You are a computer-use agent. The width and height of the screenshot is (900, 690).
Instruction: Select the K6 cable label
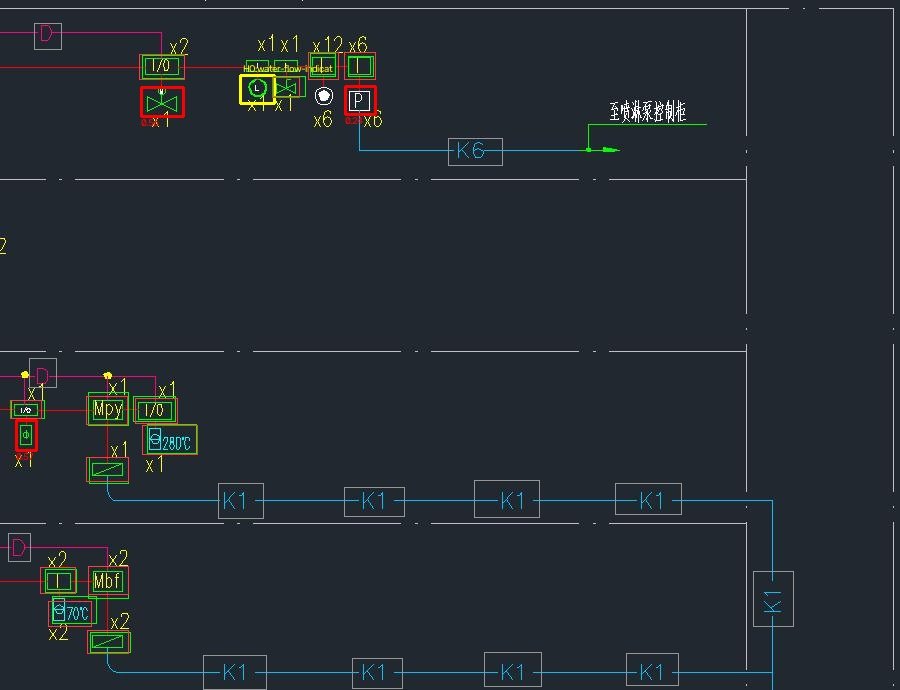coord(475,152)
